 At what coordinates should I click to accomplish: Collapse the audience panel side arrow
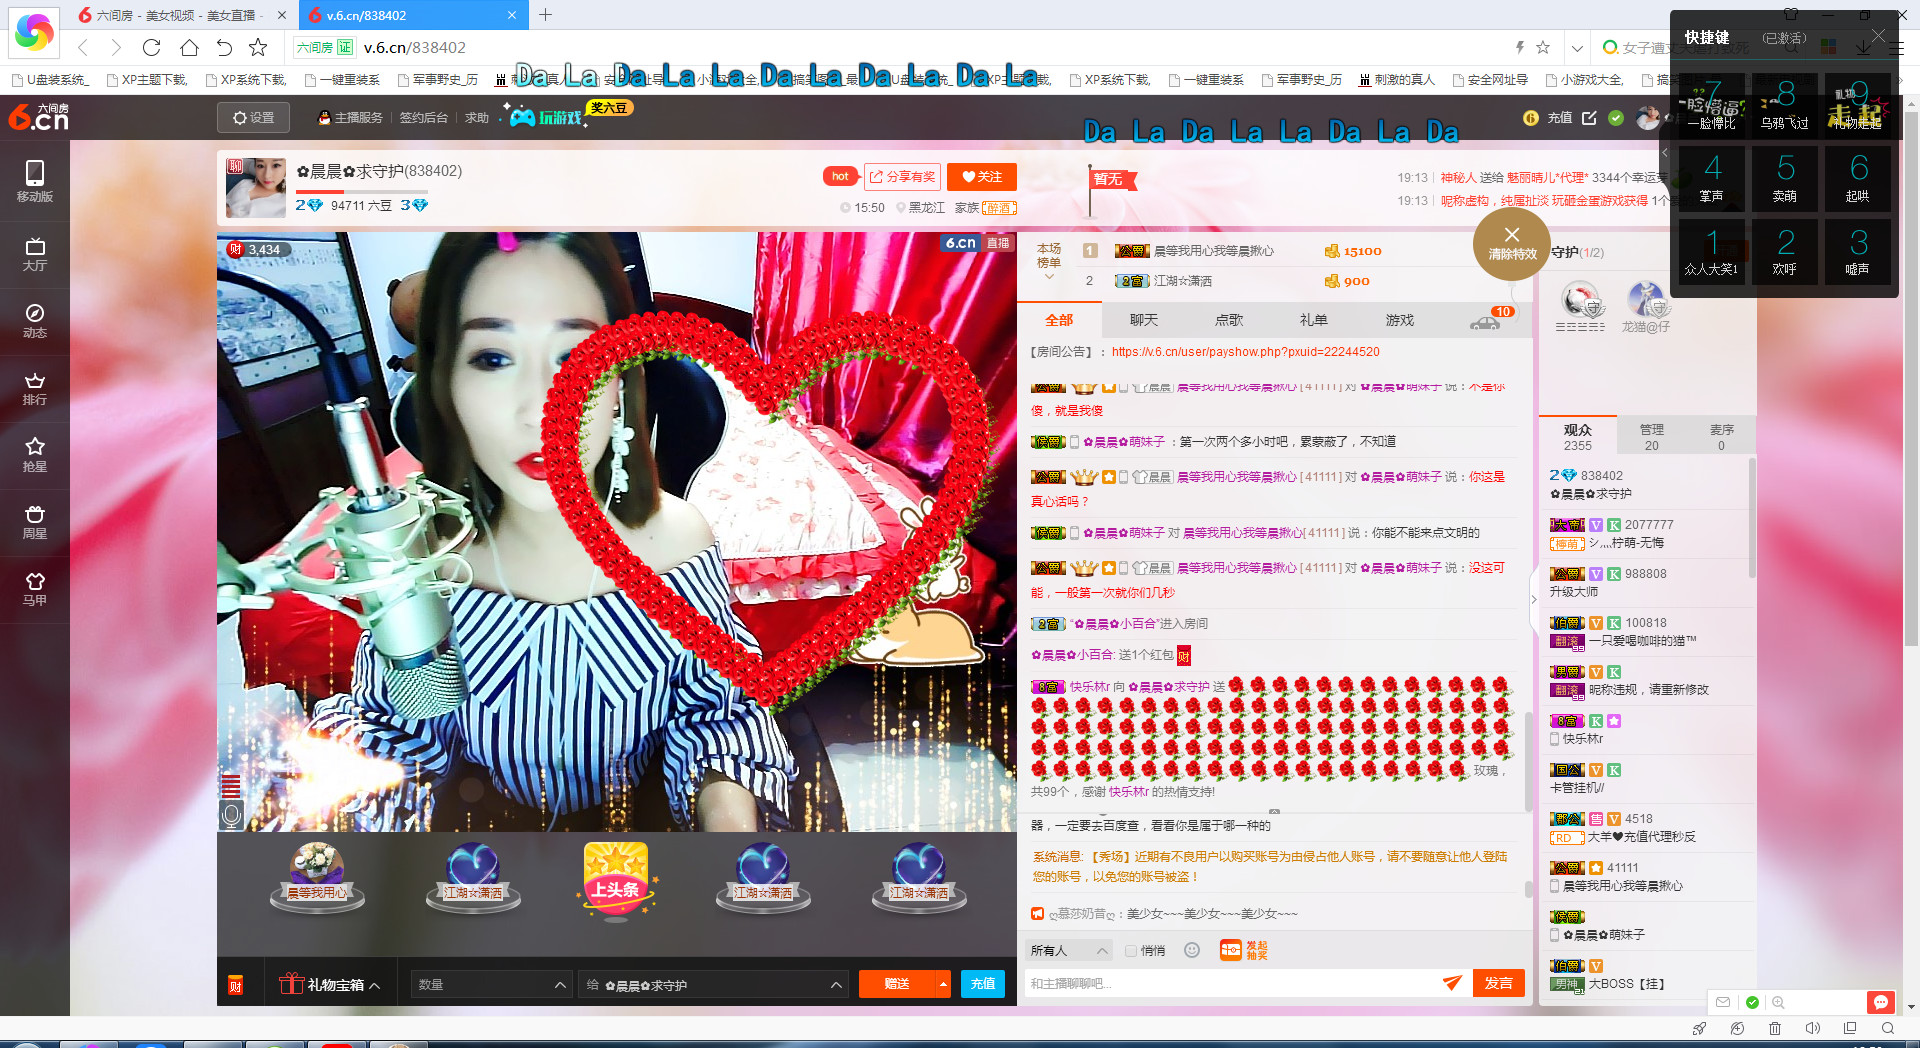(x=1534, y=600)
